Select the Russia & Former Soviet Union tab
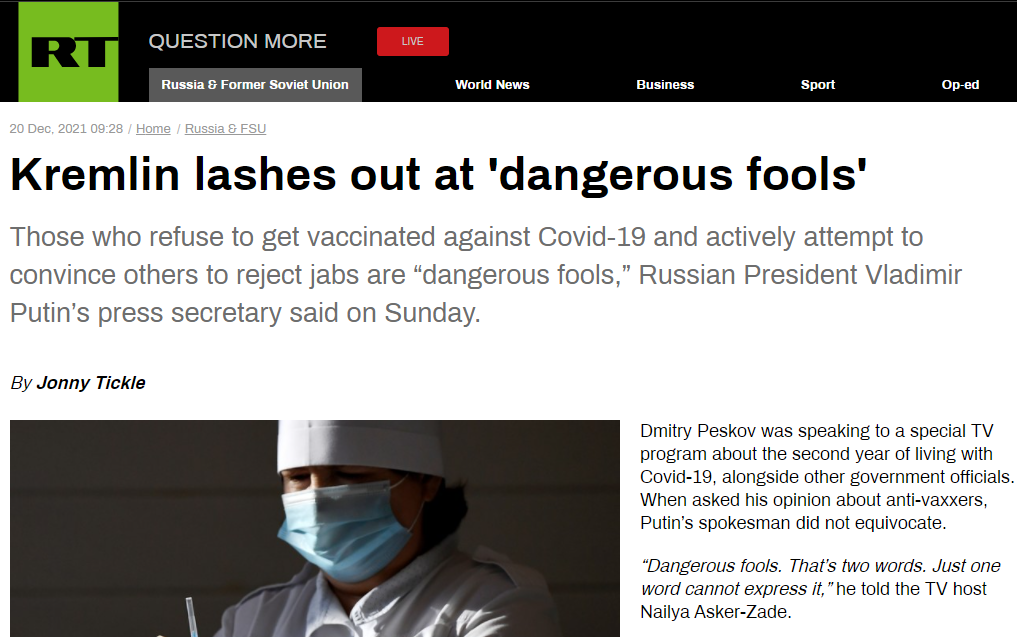1017x637 pixels. [255, 85]
